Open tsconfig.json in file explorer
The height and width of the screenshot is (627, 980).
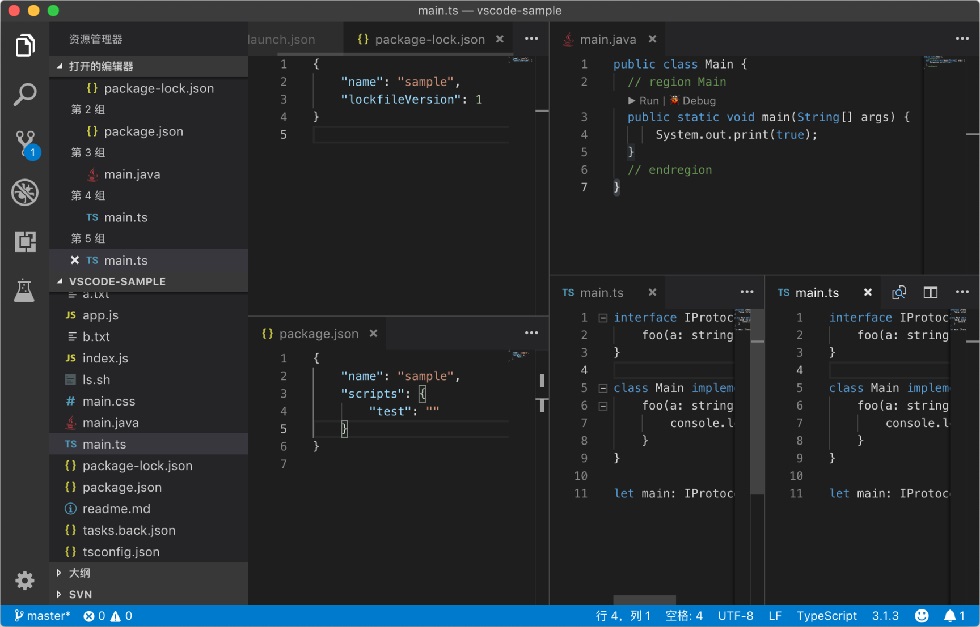click(149, 552)
